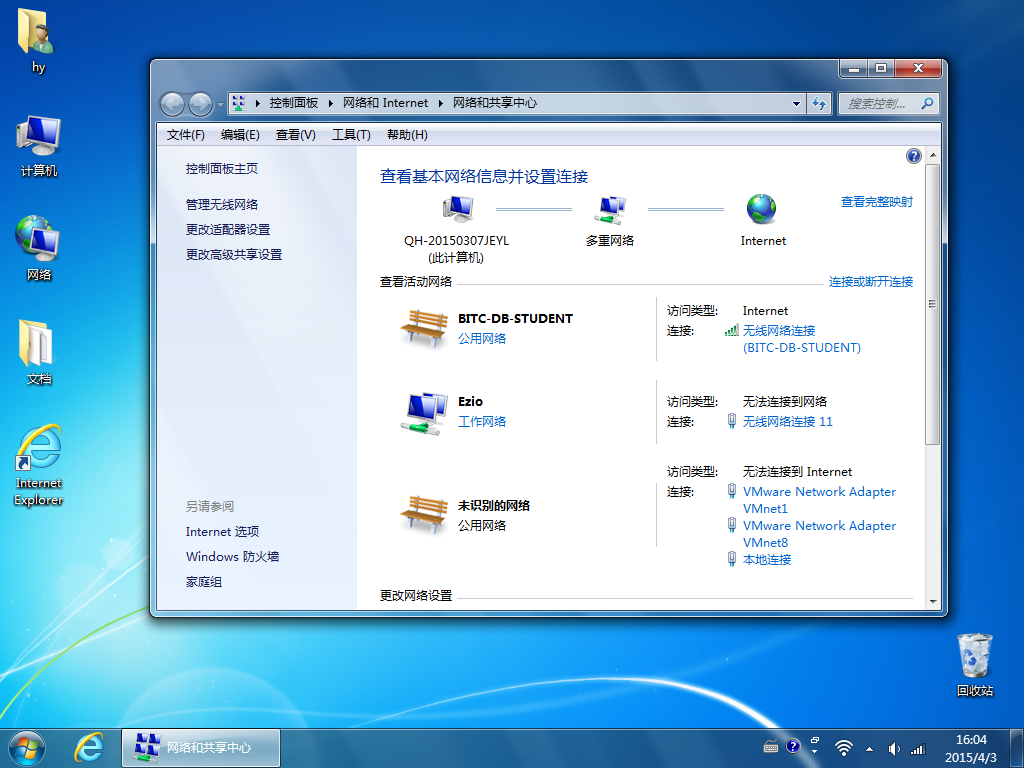1024x768 pixels.
Task: Open 本地连接 connection link
Action: point(767,559)
